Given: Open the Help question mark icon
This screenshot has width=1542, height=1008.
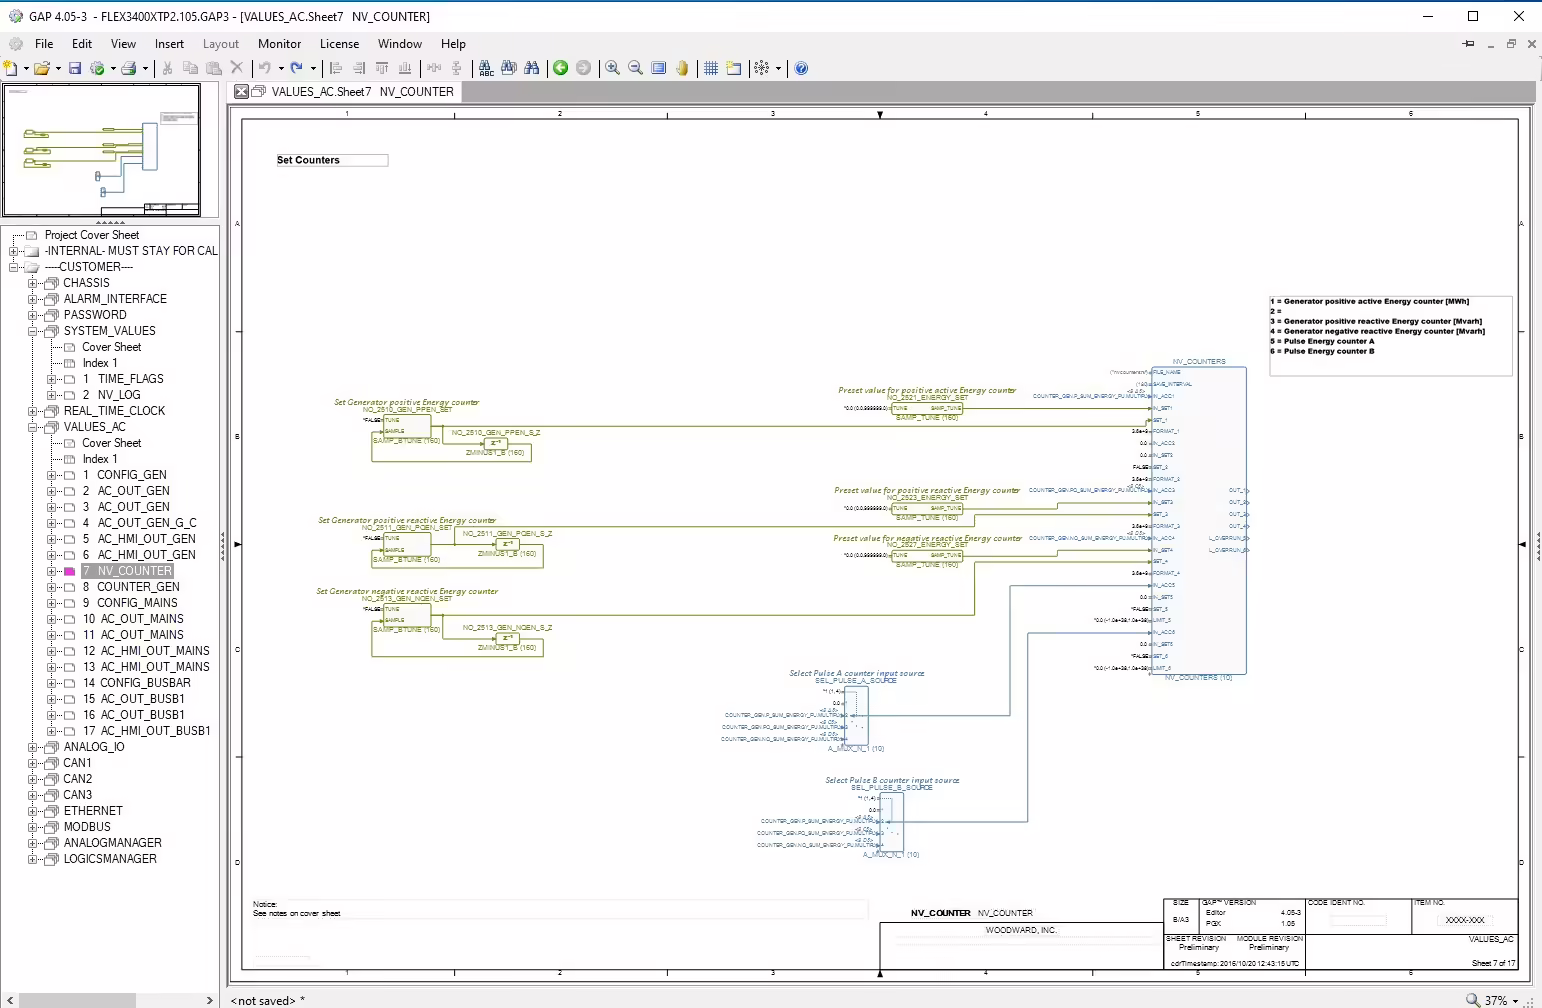Looking at the screenshot, I should [x=801, y=68].
